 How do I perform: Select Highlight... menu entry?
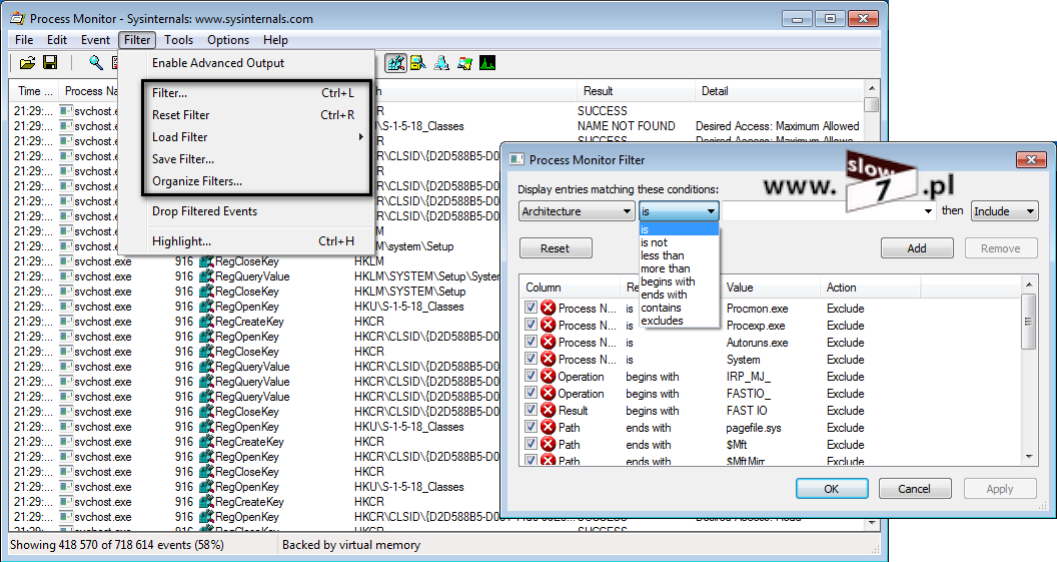click(x=247, y=241)
